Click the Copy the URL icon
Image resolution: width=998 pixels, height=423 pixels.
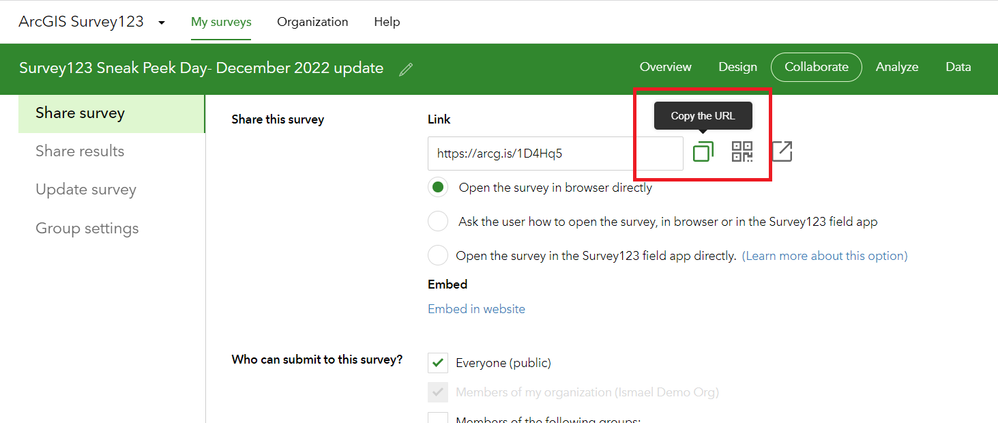click(x=703, y=152)
